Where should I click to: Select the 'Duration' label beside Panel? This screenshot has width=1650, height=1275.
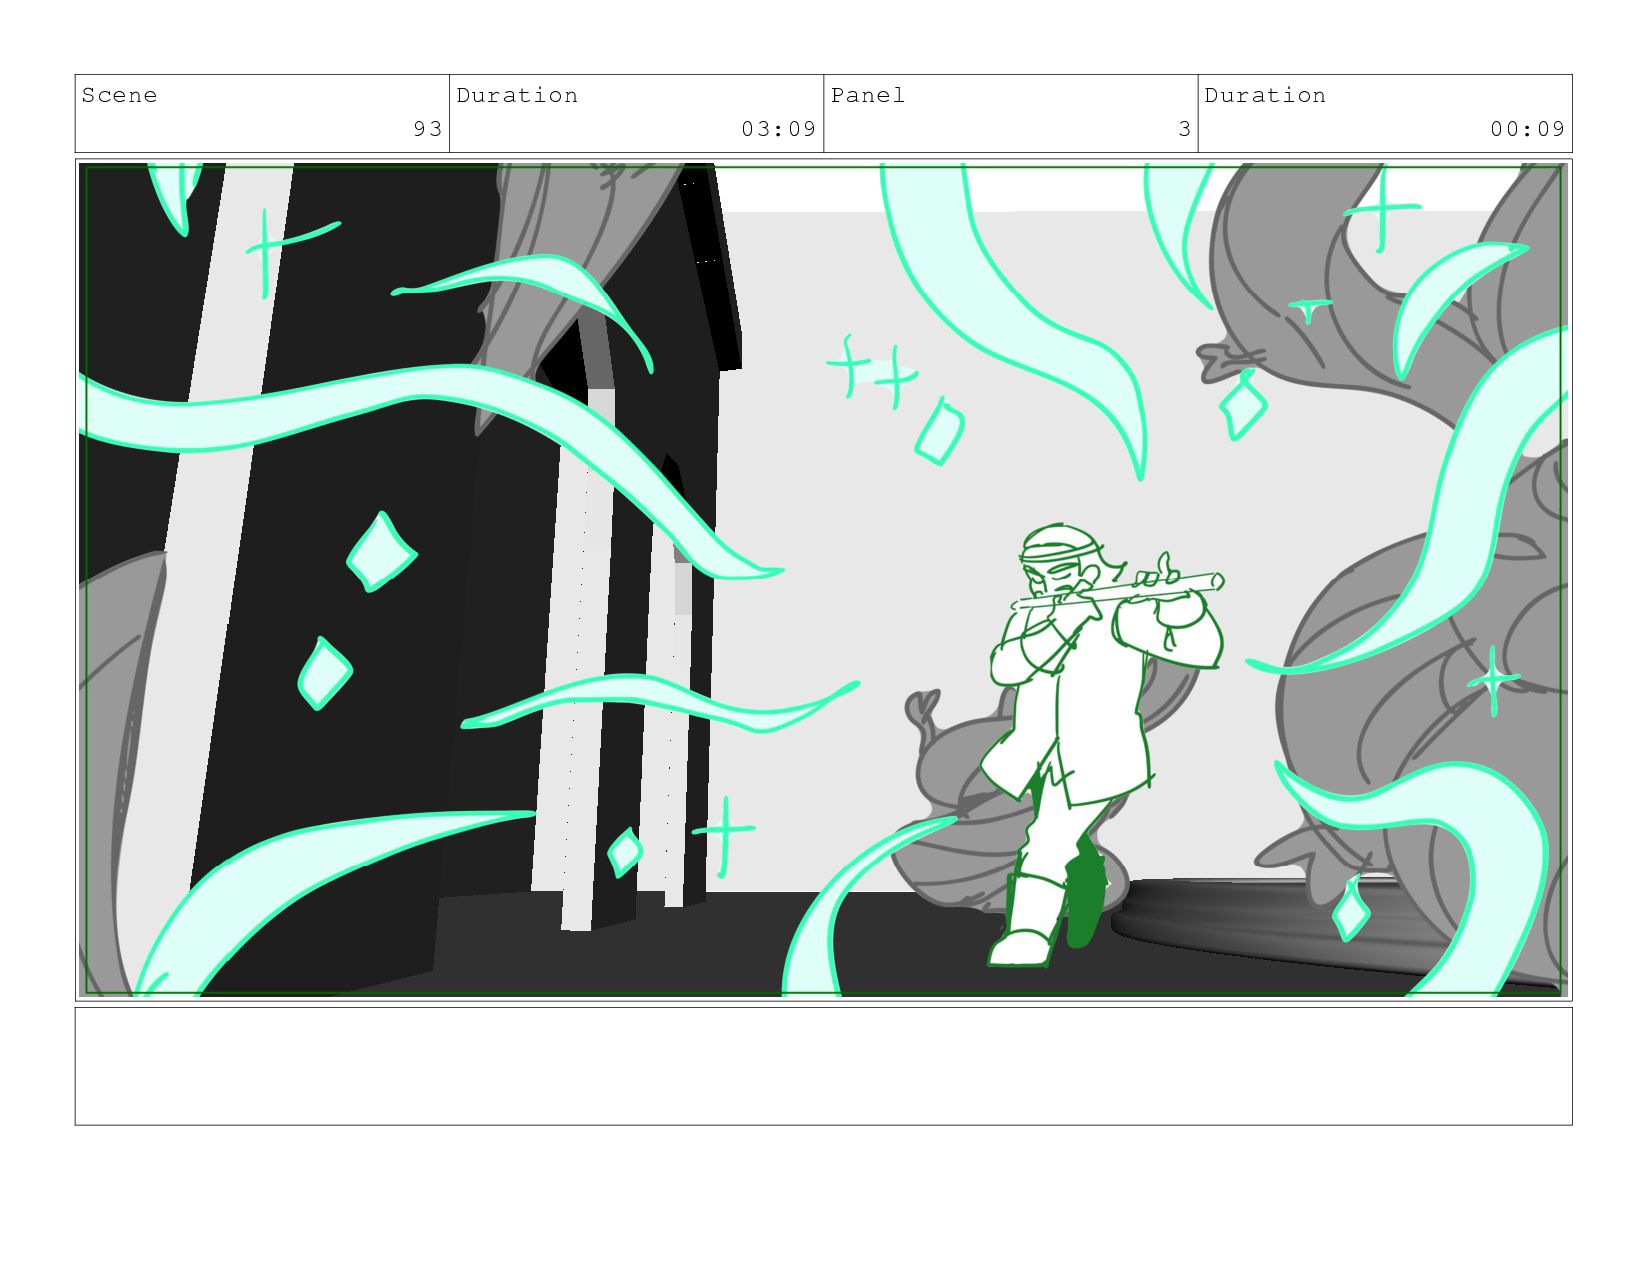tap(1265, 95)
